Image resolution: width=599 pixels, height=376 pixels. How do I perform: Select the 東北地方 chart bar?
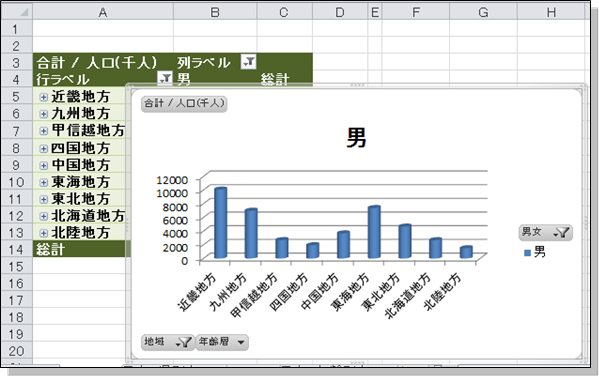click(405, 241)
